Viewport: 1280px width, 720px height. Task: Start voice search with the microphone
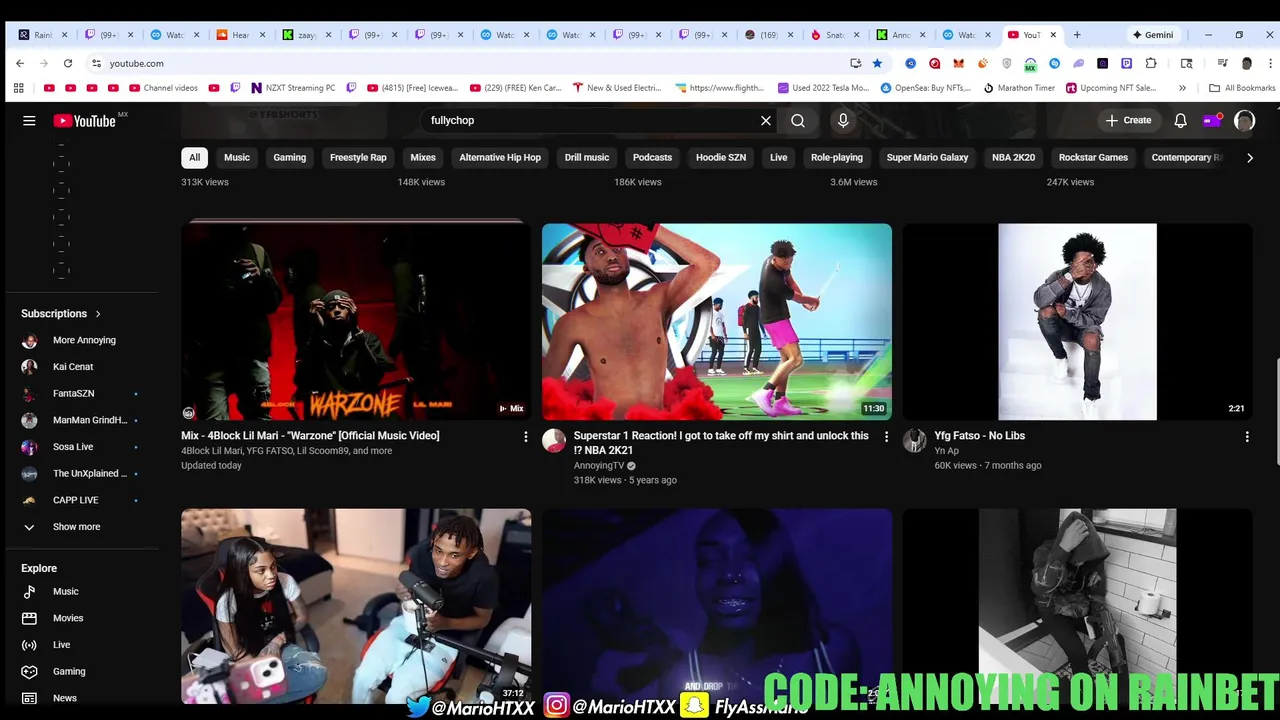coord(843,120)
